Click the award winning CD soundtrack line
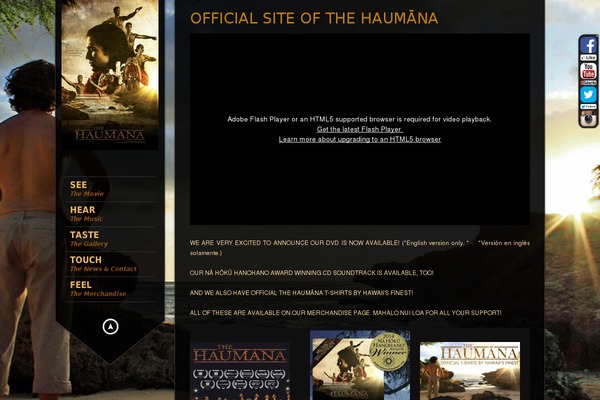 311,273
